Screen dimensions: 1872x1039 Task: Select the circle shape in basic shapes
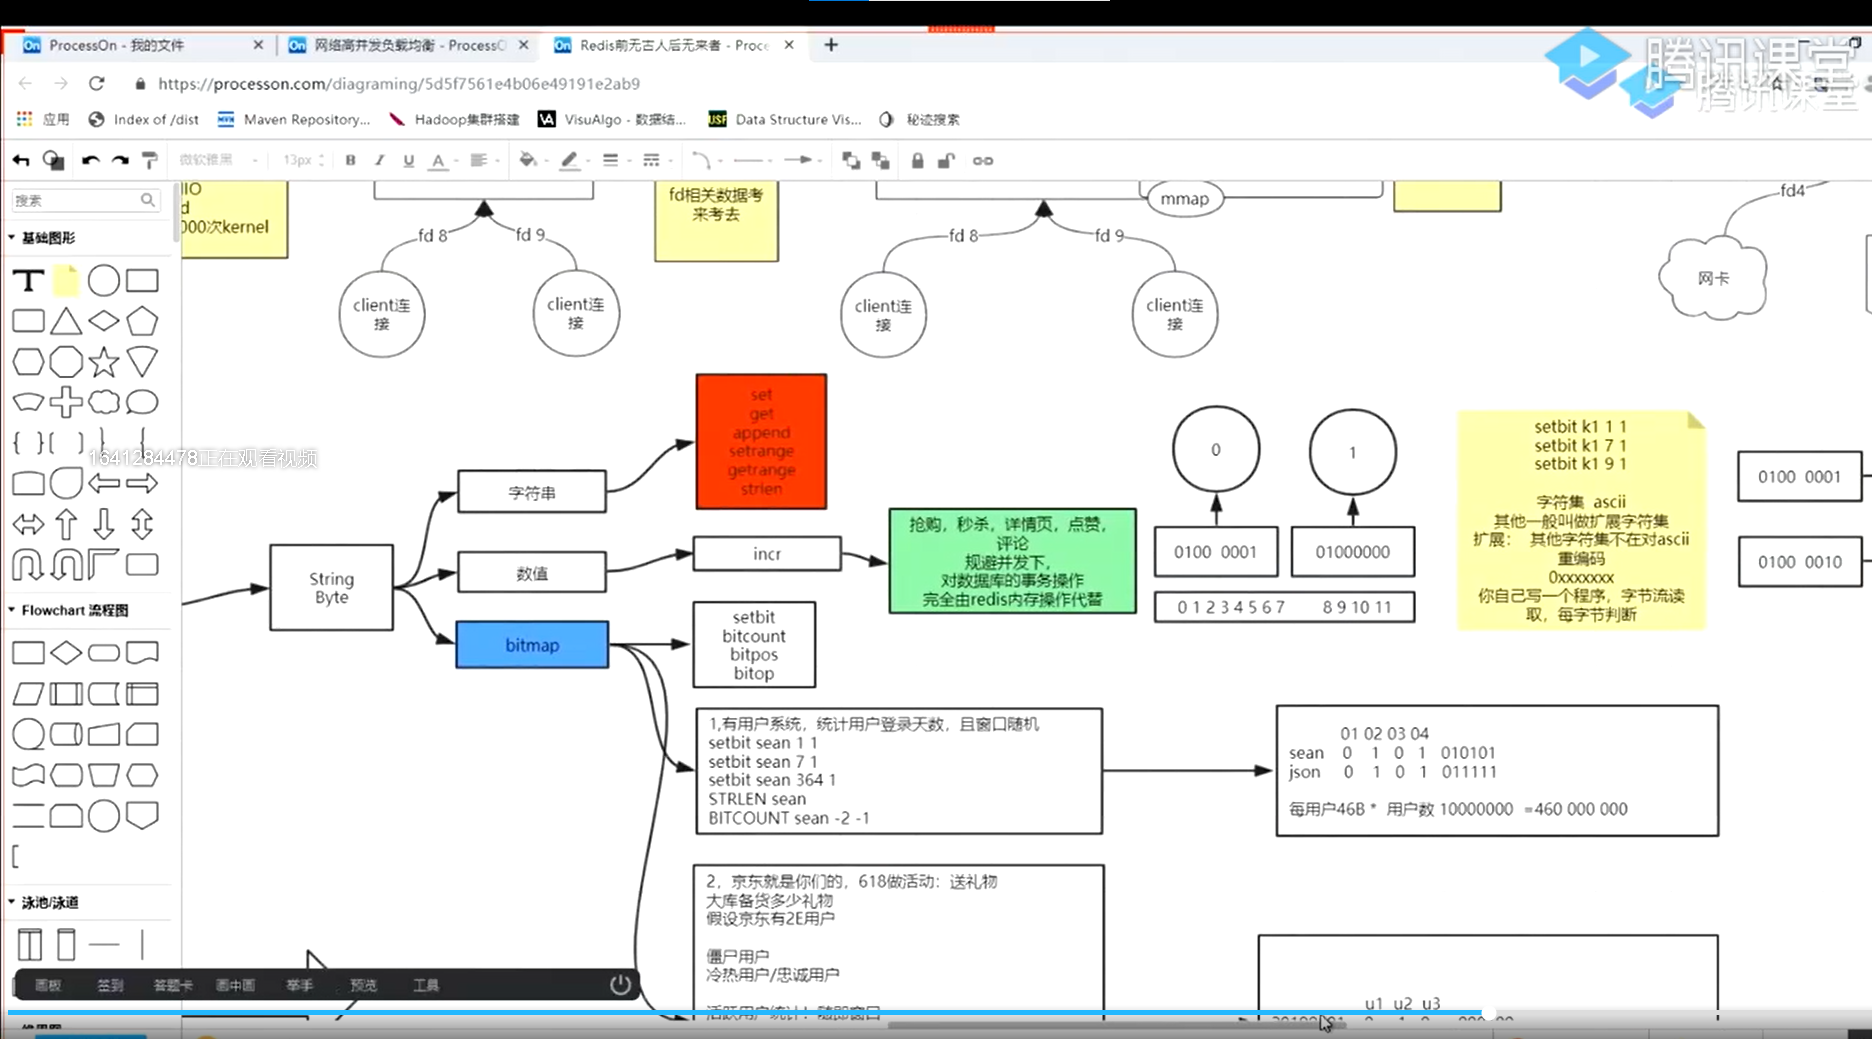pos(103,281)
